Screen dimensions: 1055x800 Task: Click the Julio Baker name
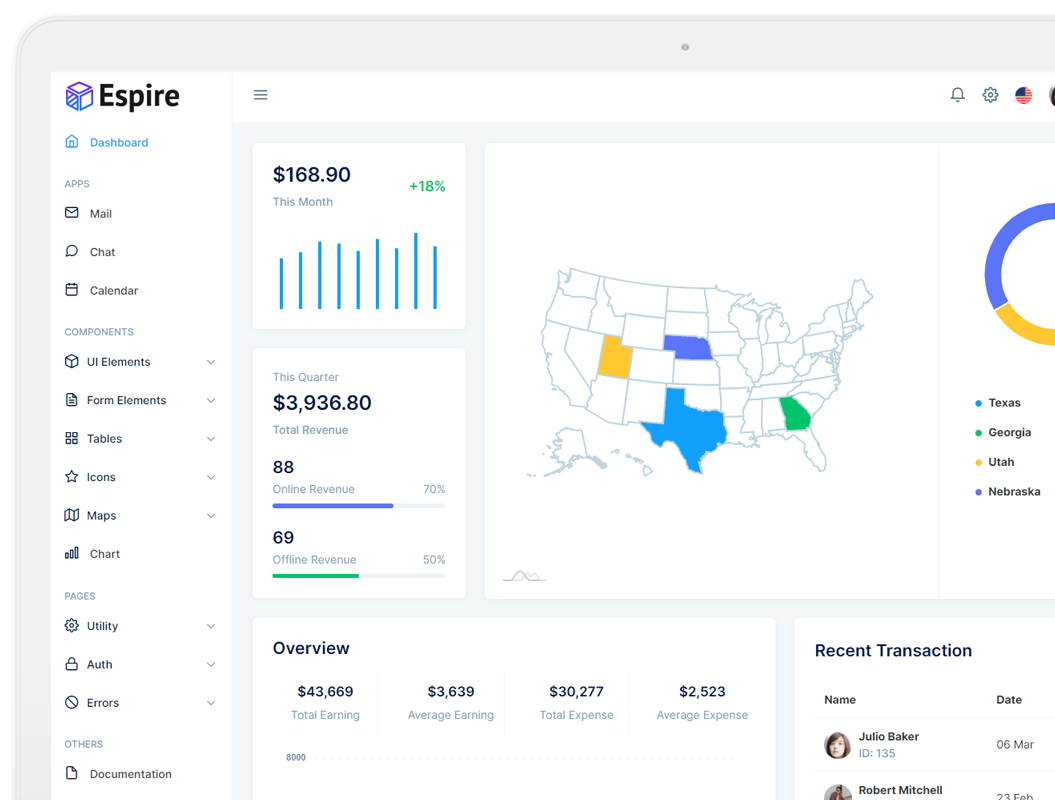click(x=888, y=737)
